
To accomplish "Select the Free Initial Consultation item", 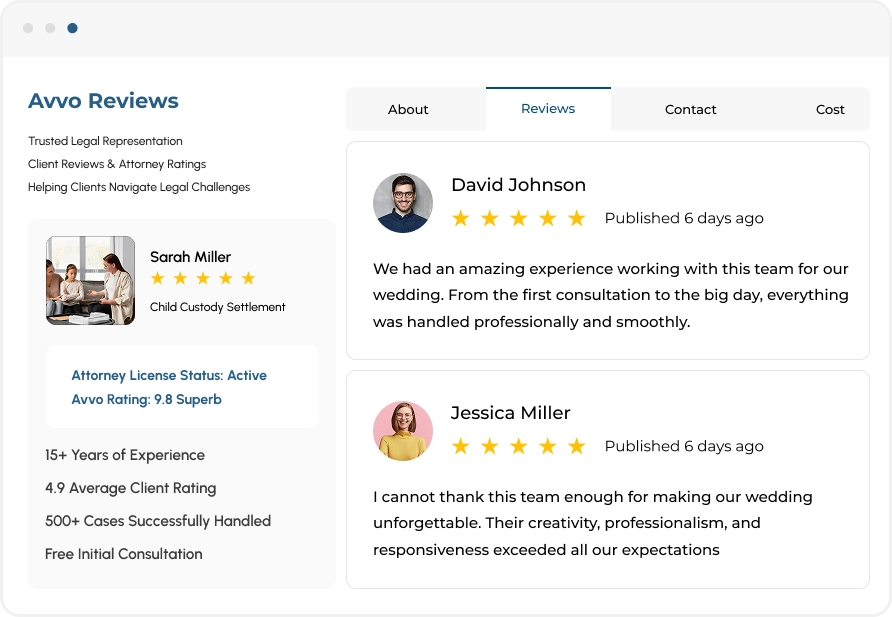I will [x=123, y=554].
